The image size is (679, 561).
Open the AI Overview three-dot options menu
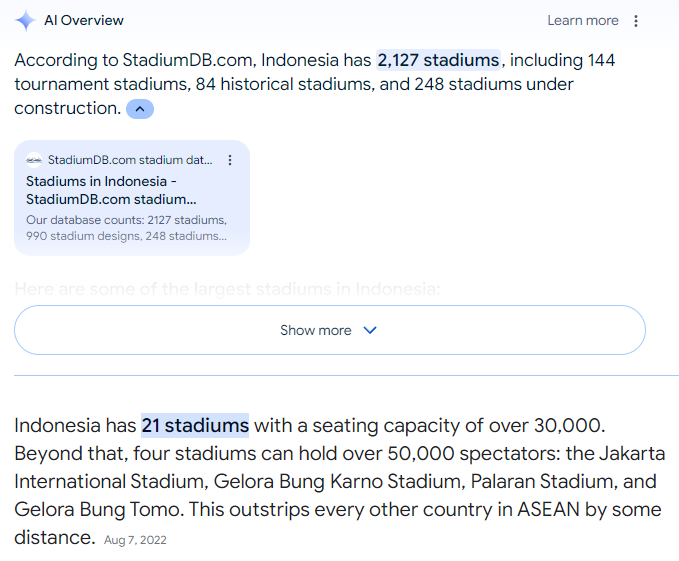(x=636, y=21)
